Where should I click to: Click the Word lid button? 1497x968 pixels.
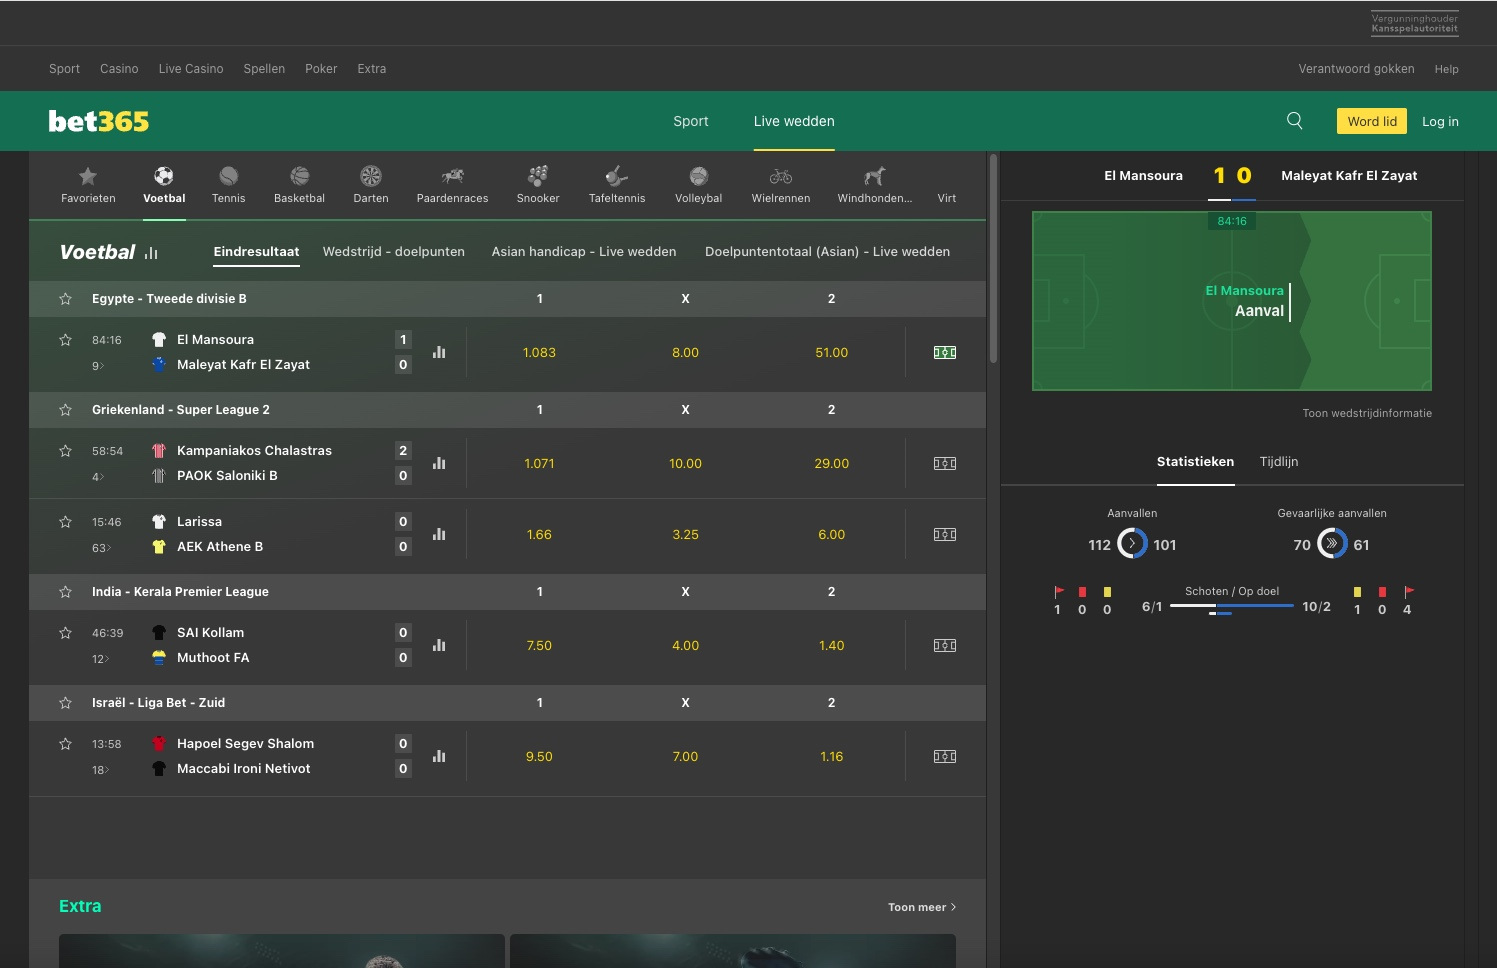(1371, 120)
